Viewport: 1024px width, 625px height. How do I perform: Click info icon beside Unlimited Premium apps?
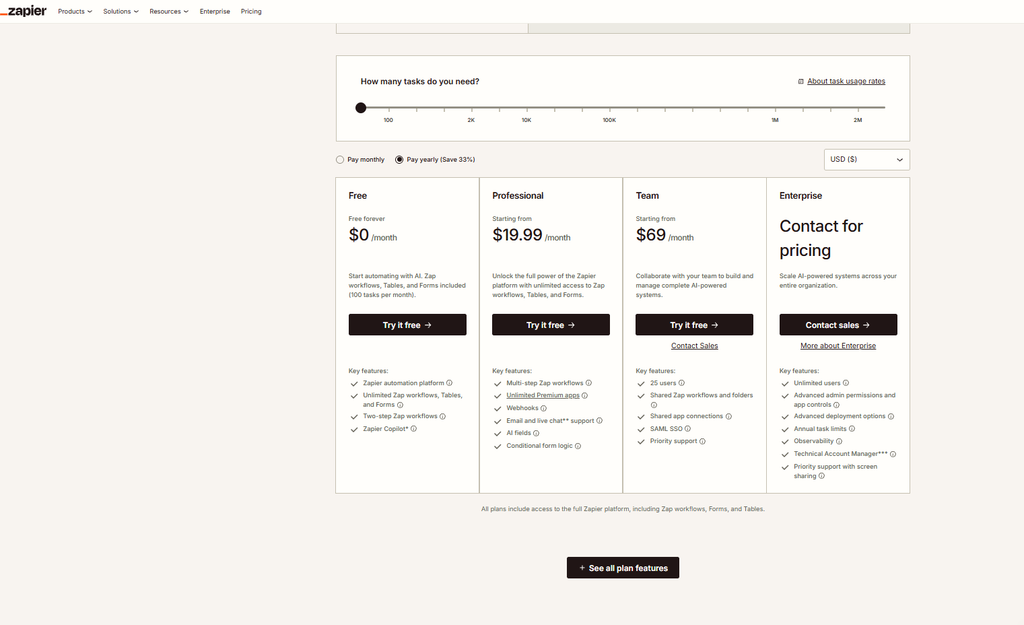click(x=584, y=396)
